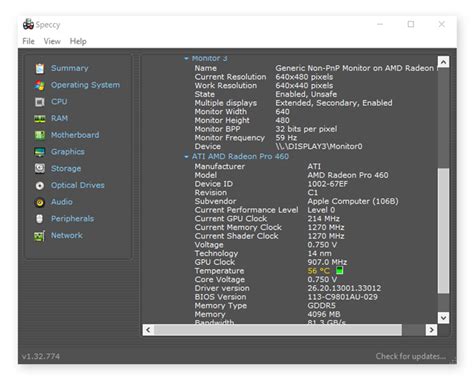Click the Subvendor Apple Computer (106B) value
Screen dimensions: 474x382
pos(353,201)
